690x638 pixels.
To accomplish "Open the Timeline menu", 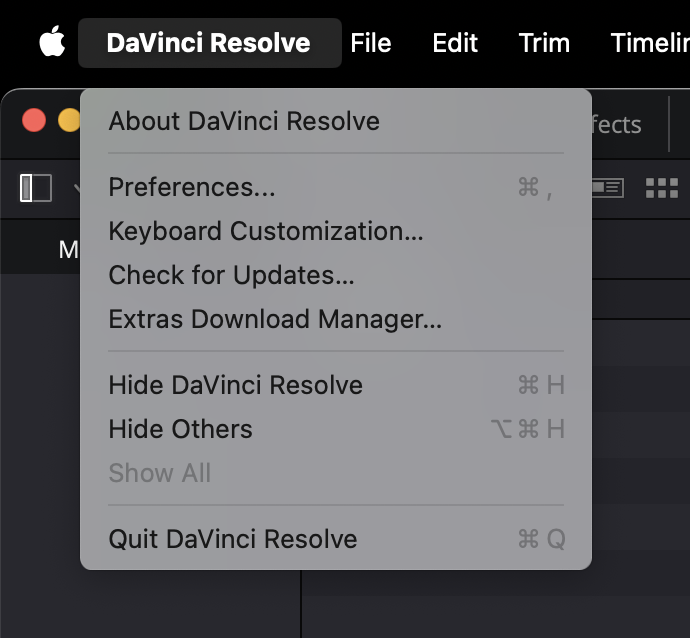I will (650, 43).
